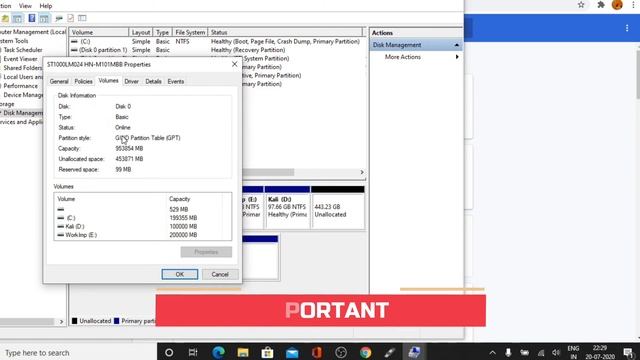
Task: Click the checkmark properties toolbar icon
Action: coord(71,18)
